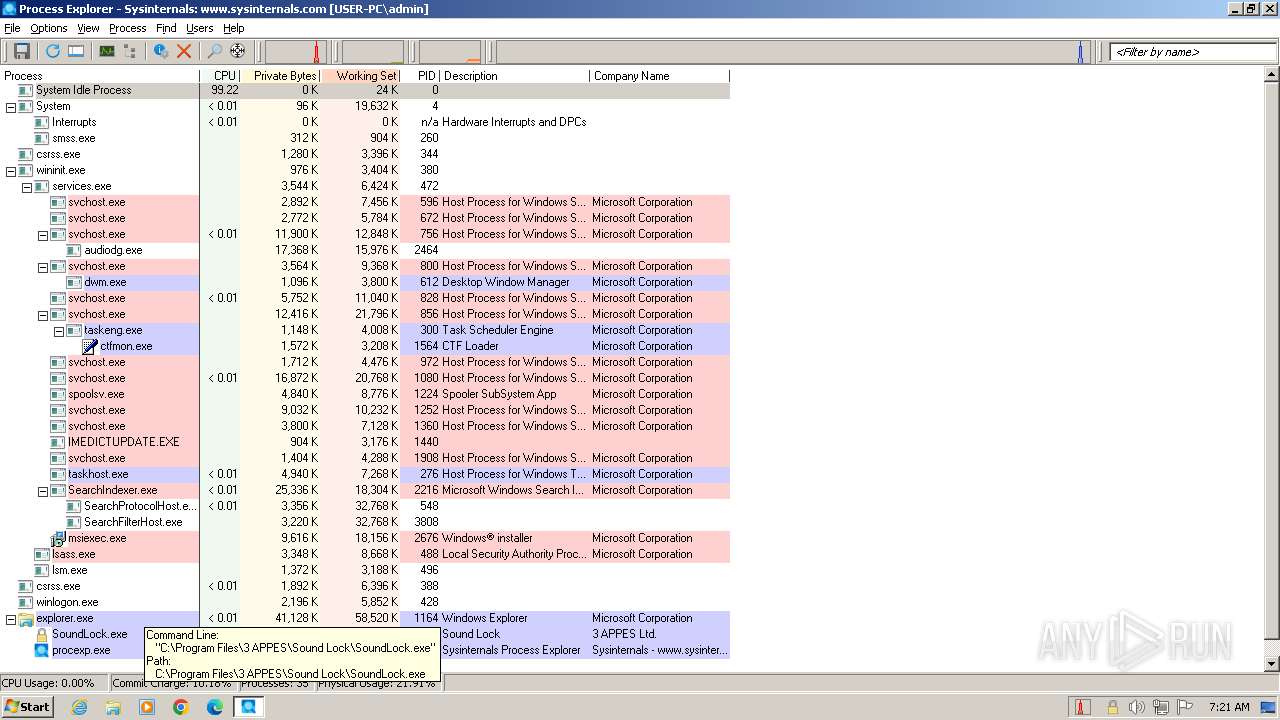1280x720 pixels.
Task: Open the Help menu
Action: (233, 28)
